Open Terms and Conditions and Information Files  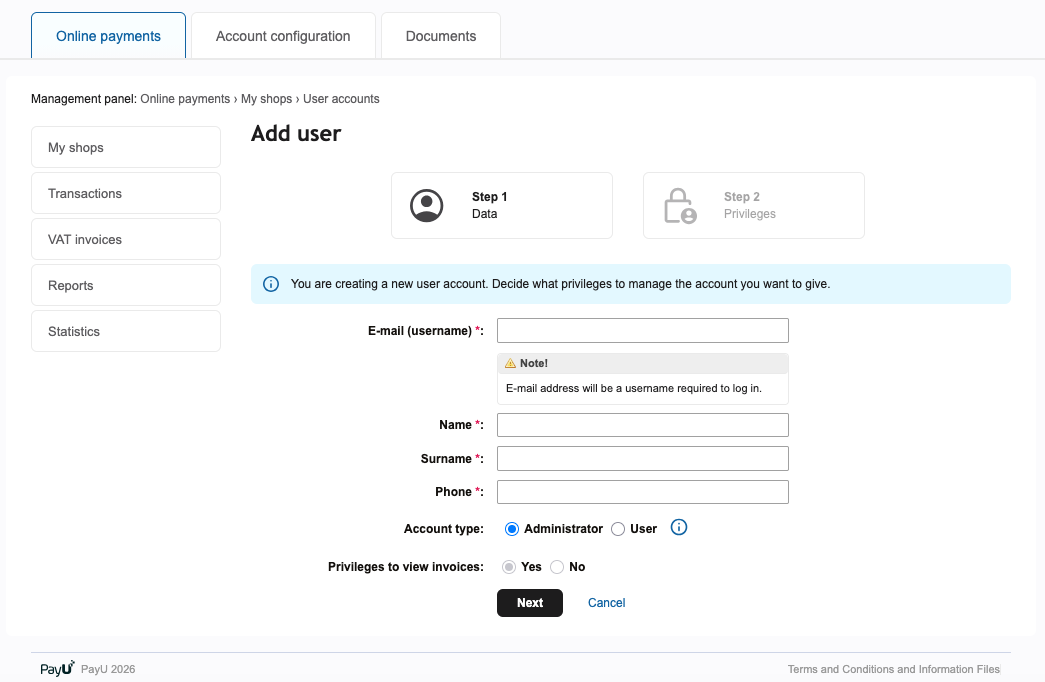coord(893,669)
